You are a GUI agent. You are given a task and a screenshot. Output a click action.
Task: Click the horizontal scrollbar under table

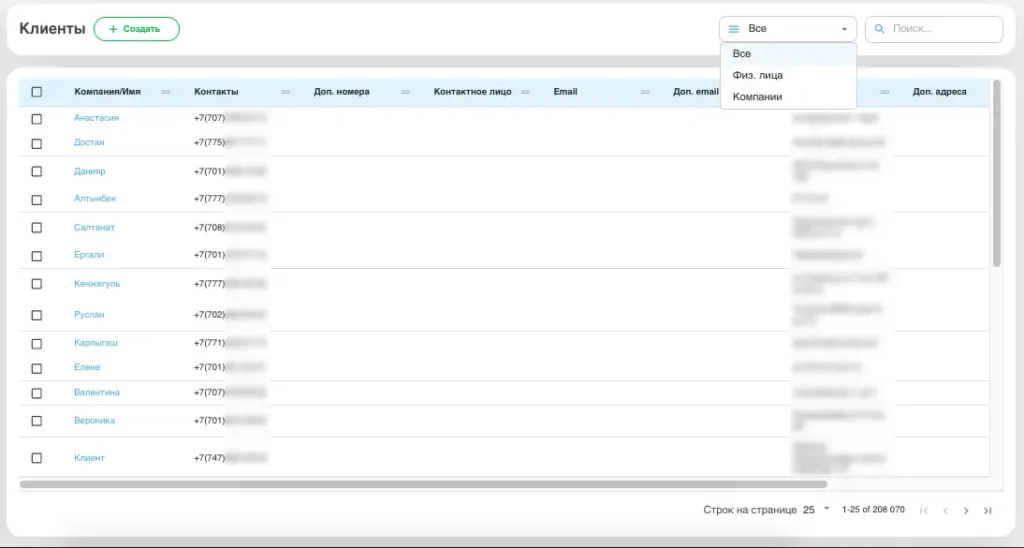click(420, 484)
